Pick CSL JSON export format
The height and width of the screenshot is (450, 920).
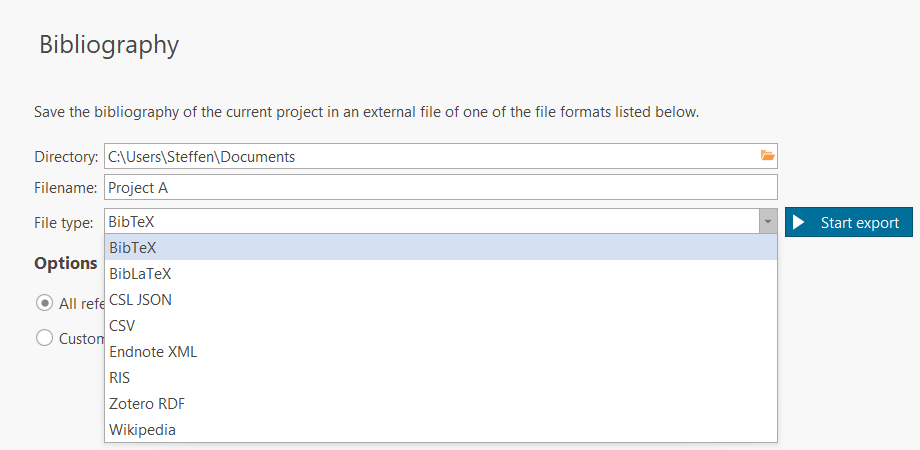tap(440, 299)
